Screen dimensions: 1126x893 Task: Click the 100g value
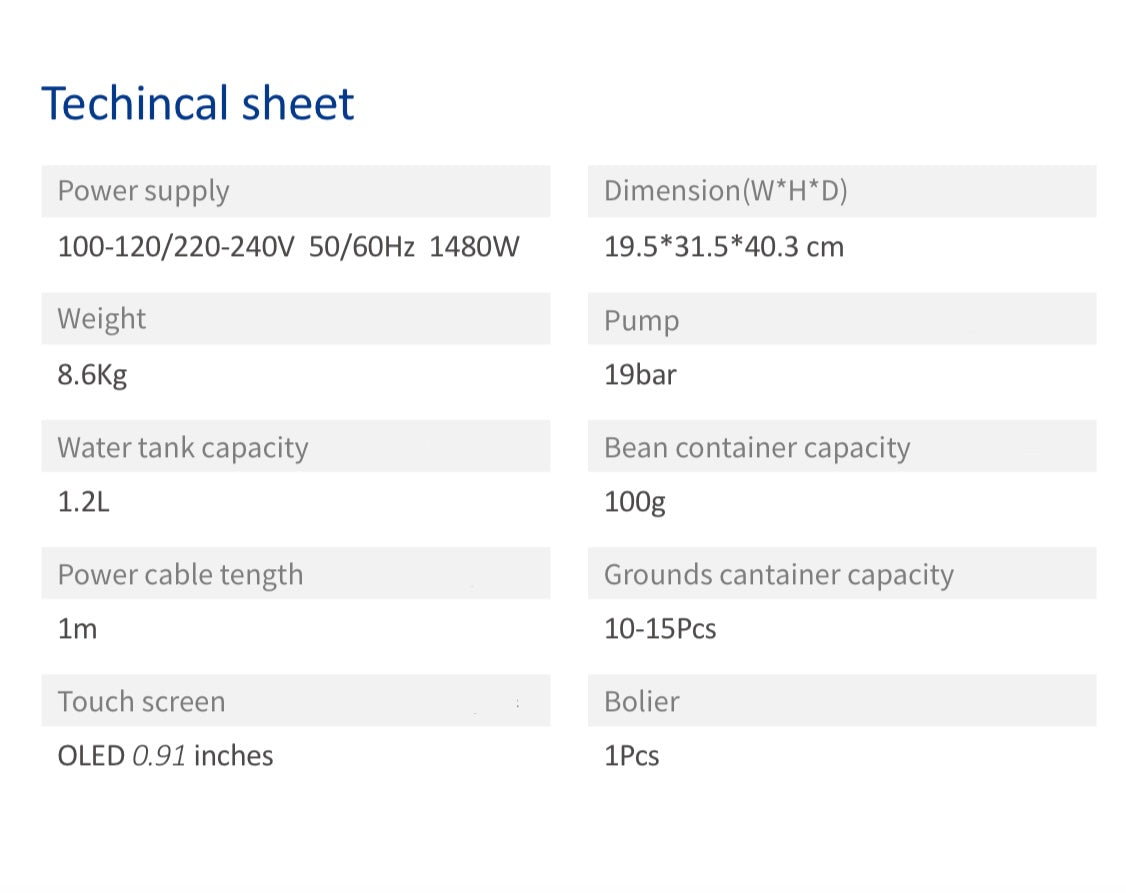[x=635, y=502]
